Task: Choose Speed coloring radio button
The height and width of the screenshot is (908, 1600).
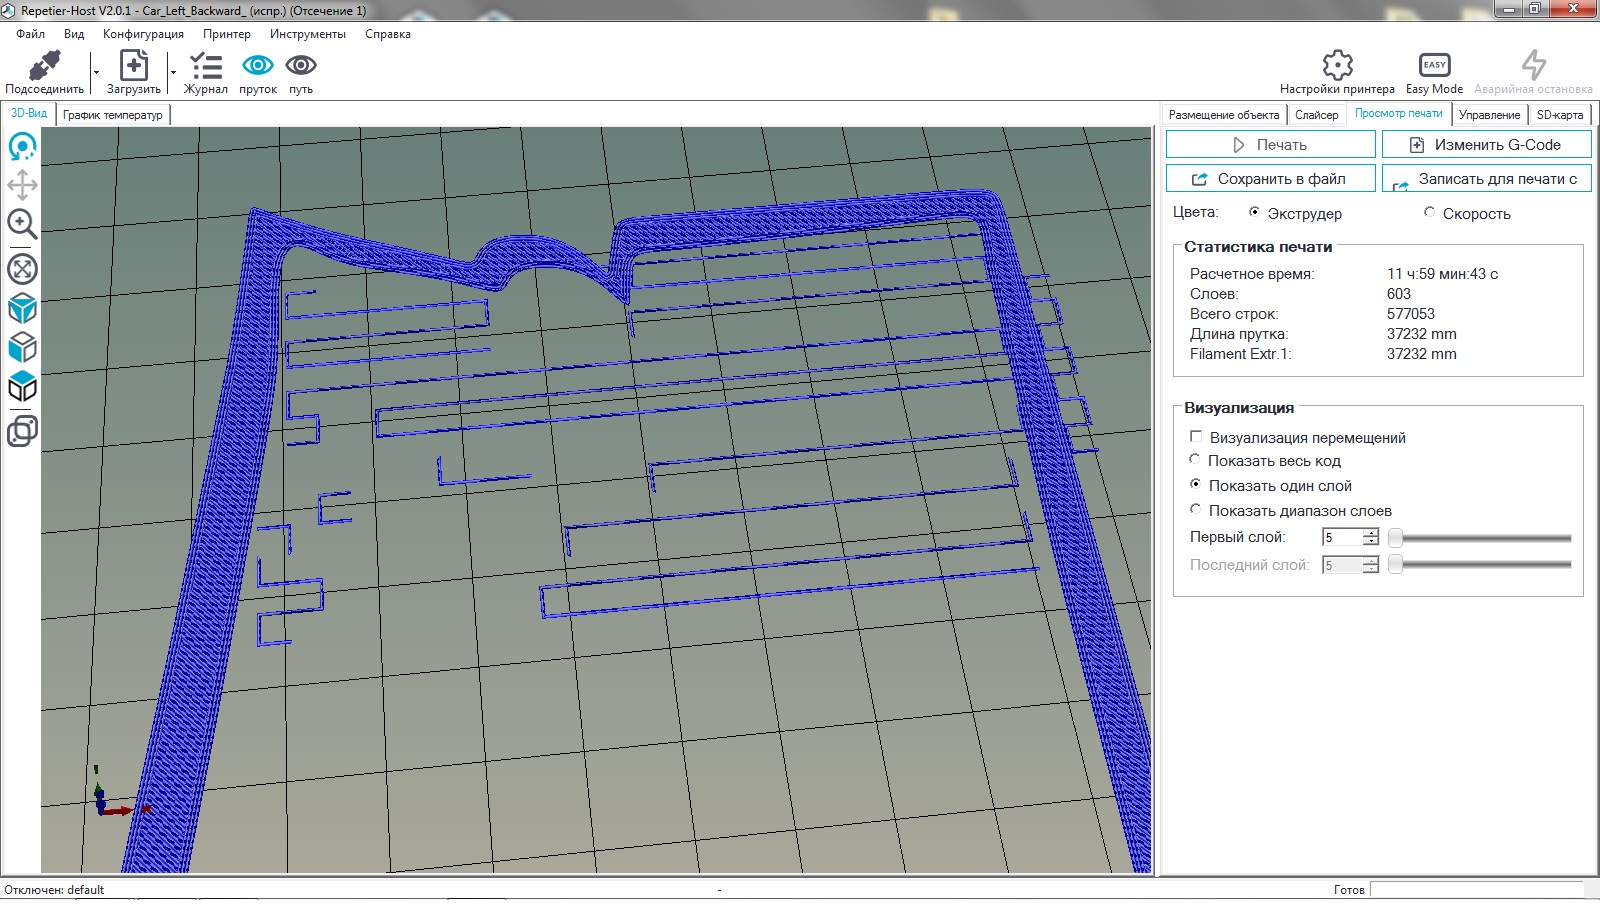Action: (1429, 212)
